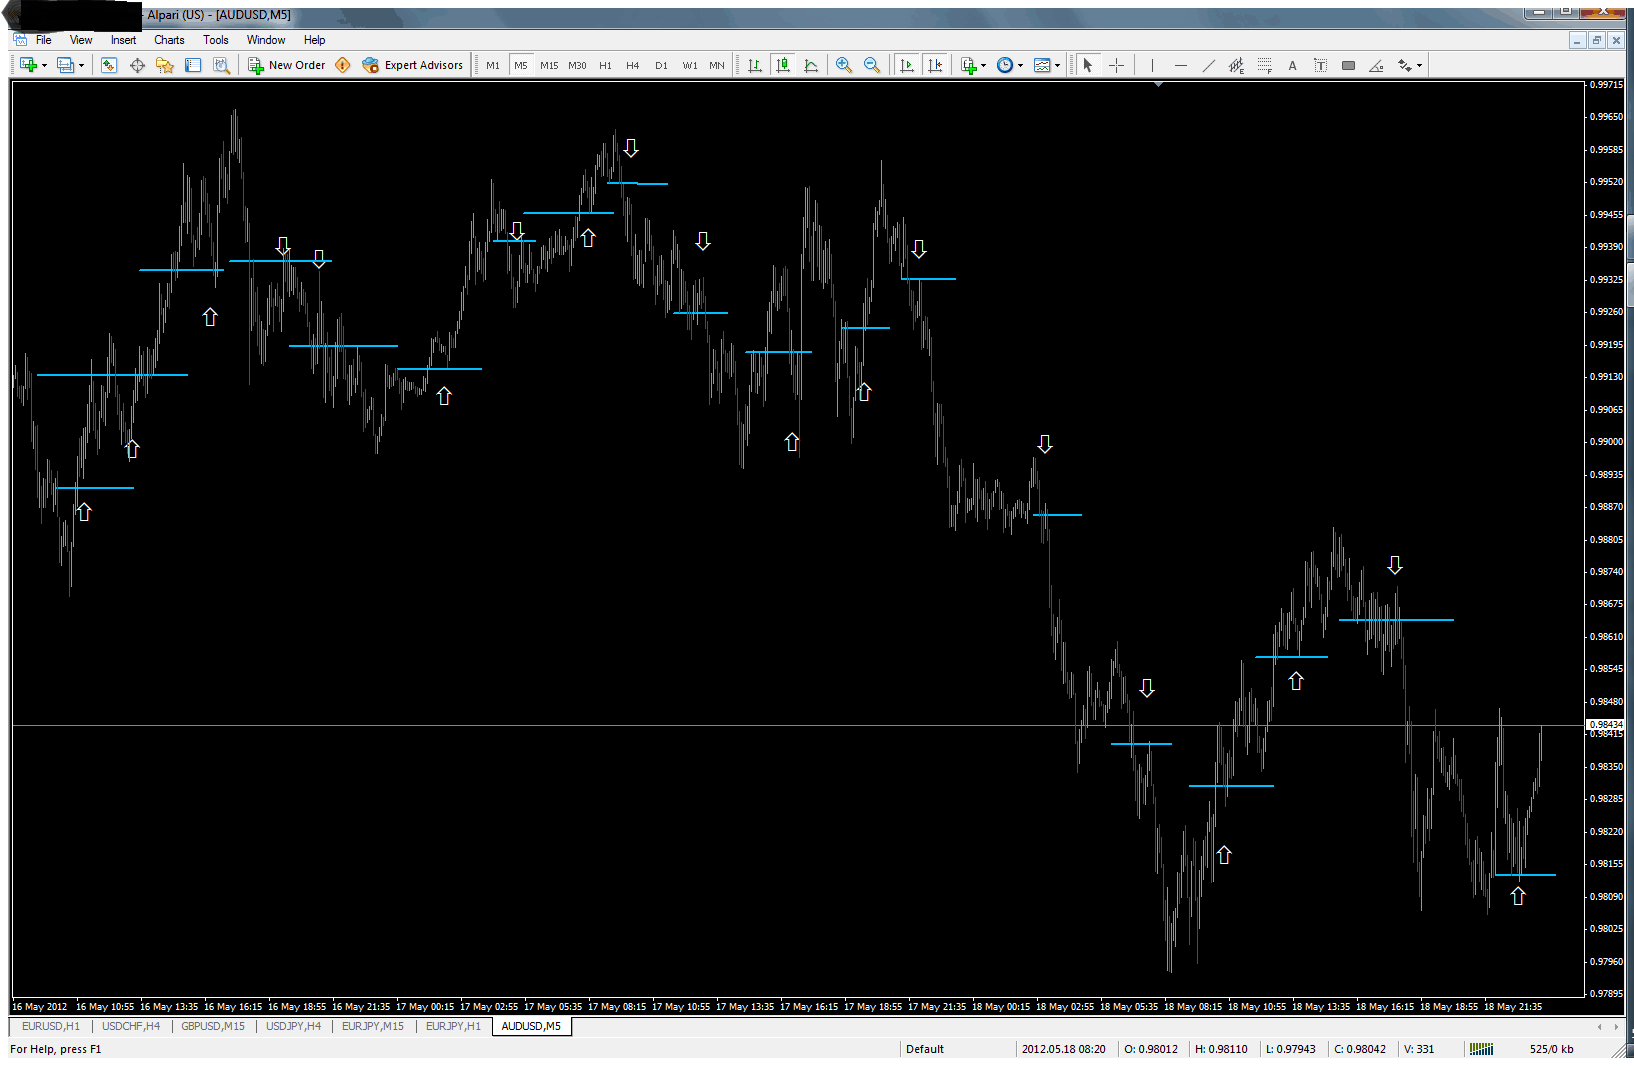
Task: Open the Tools menu
Action: click(x=216, y=40)
